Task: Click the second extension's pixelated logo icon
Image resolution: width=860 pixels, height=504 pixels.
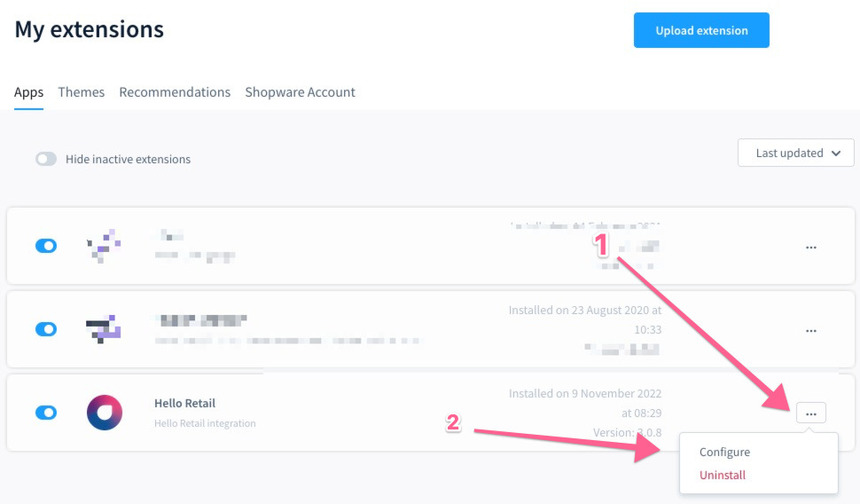Action: [104, 329]
